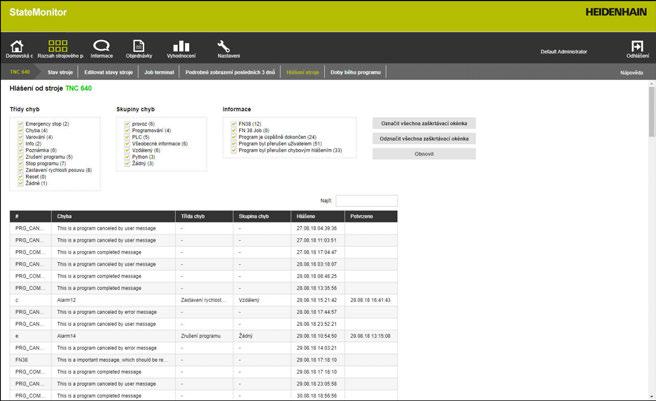Toggle the Poznámka checkbox
The image size is (656, 401).
(x=20, y=150)
